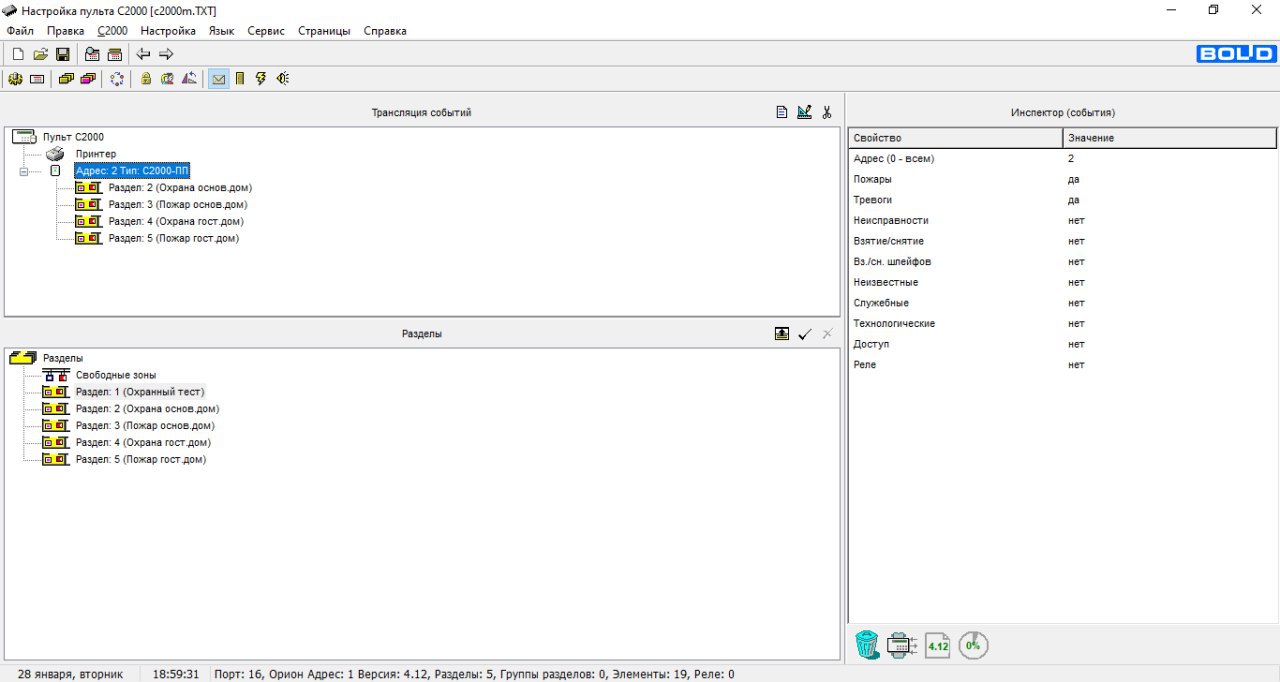Select the Разделы root folder
Image resolution: width=1280 pixels, height=682 pixels.
(63, 358)
